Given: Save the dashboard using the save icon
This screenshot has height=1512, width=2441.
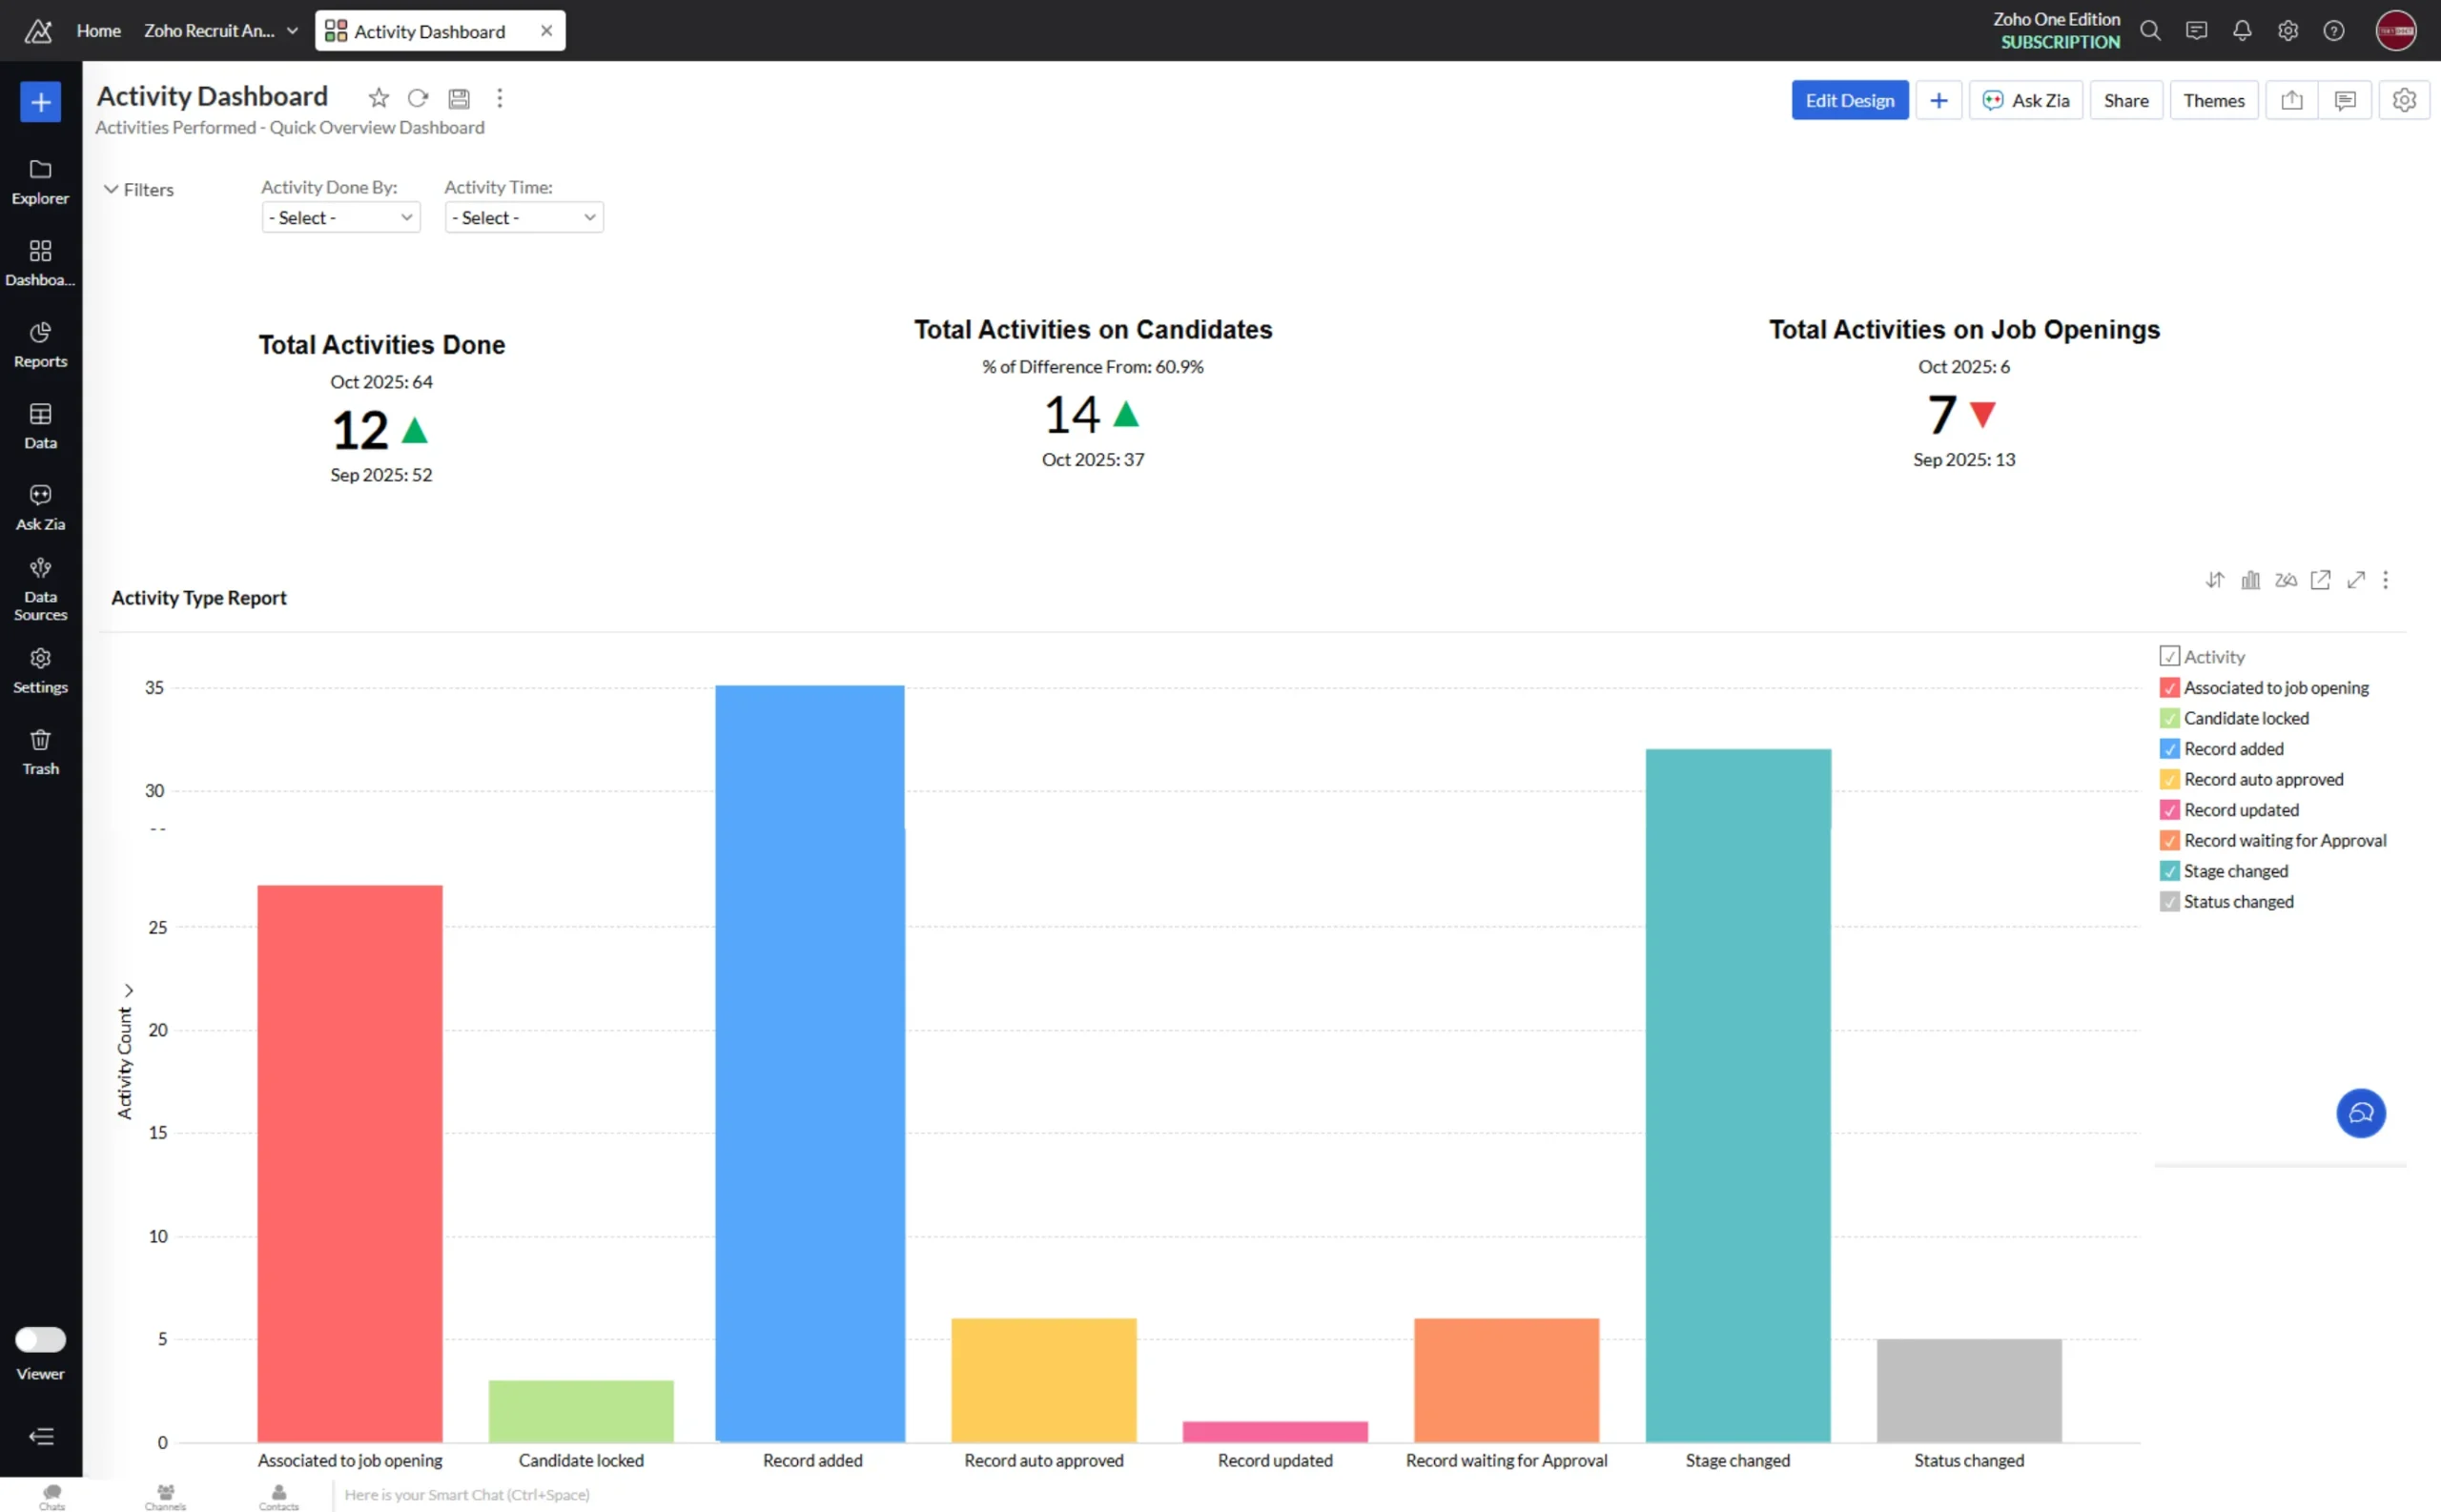Looking at the screenshot, I should tap(458, 97).
